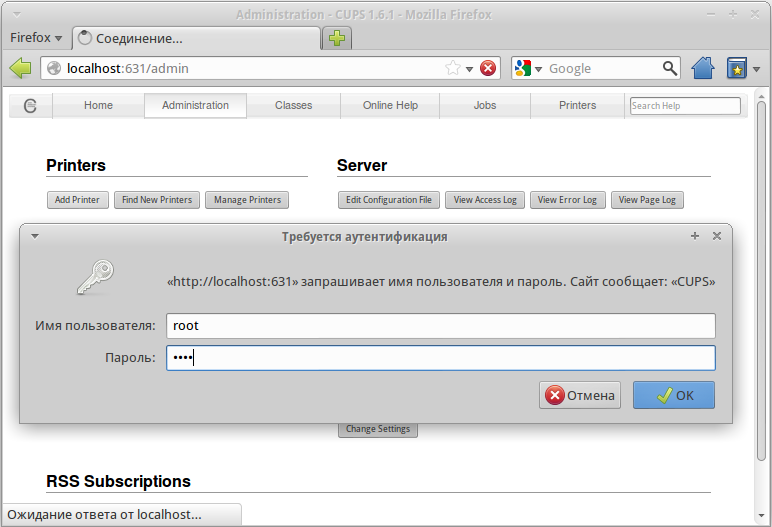The height and width of the screenshot is (527, 772).
Task: Open the Jobs tab
Action: pyautogui.click(x=485, y=105)
